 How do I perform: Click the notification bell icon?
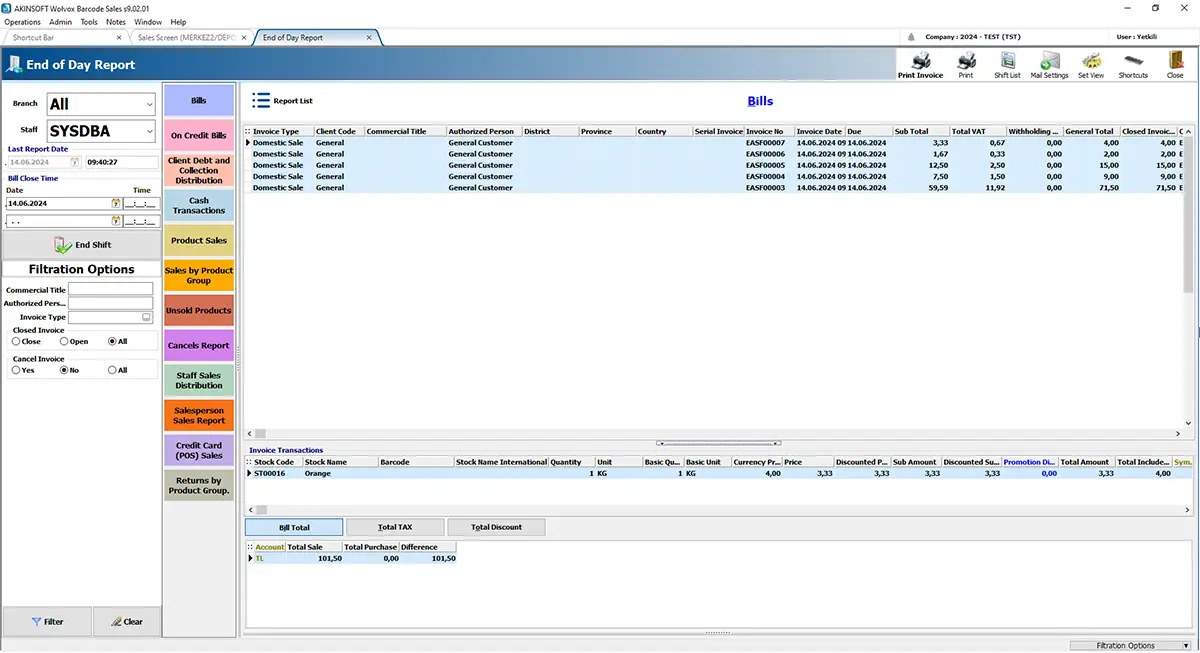coord(911,37)
